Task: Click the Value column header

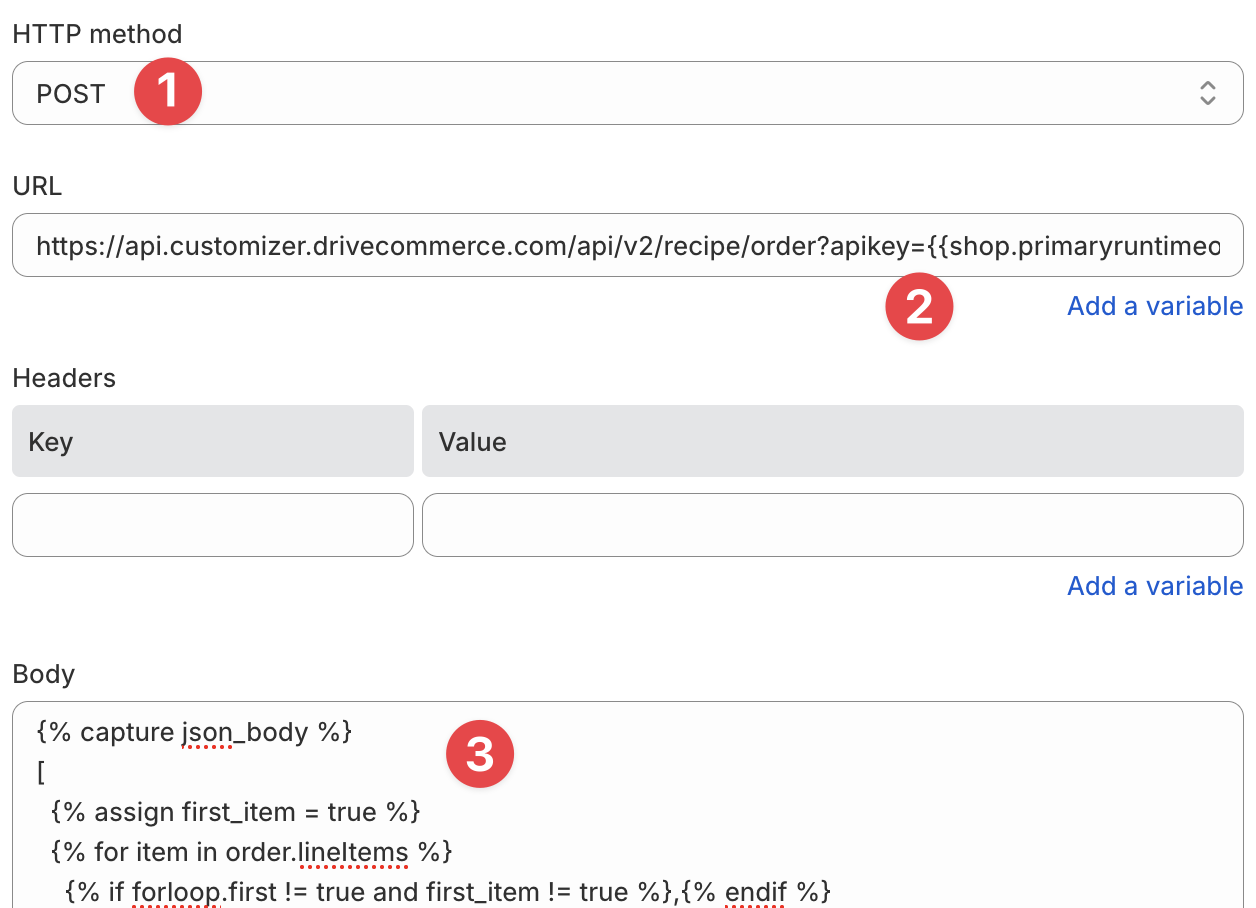Action: click(832, 441)
